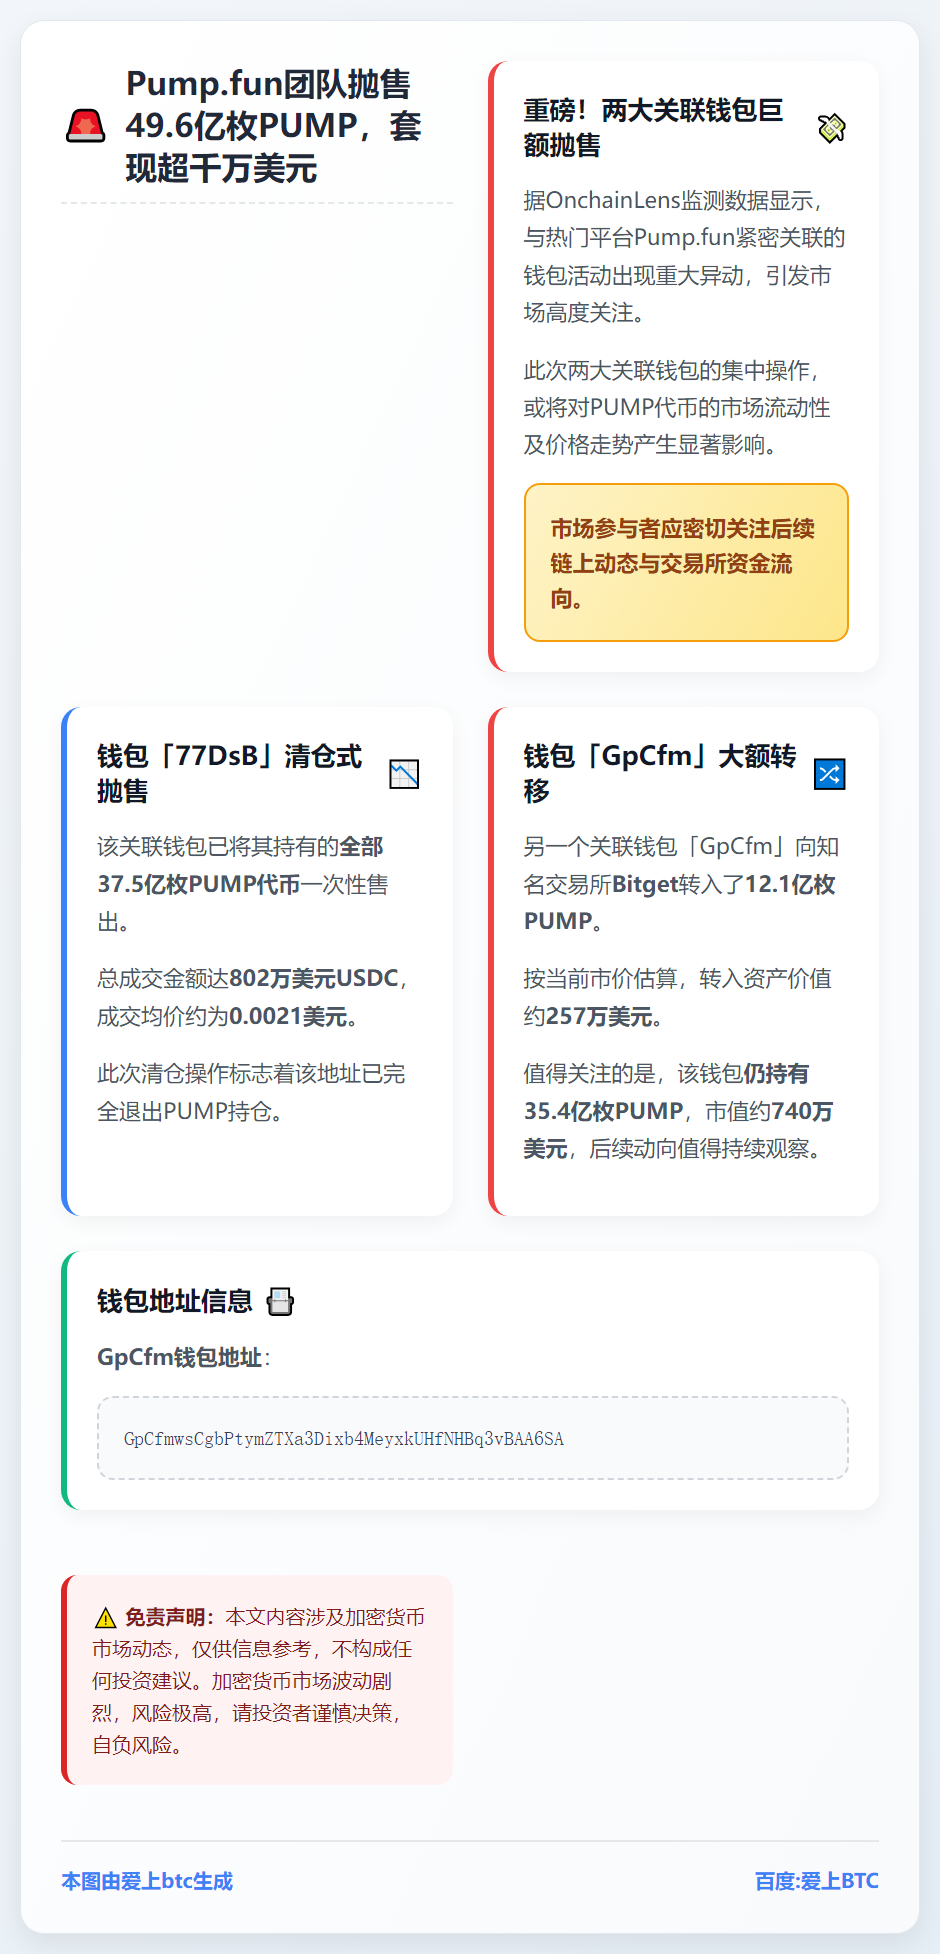Viewport: 940px width, 1954px height.
Task: Open the 本图由爱上btc生成 footer link
Action: click(x=147, y=1881)
